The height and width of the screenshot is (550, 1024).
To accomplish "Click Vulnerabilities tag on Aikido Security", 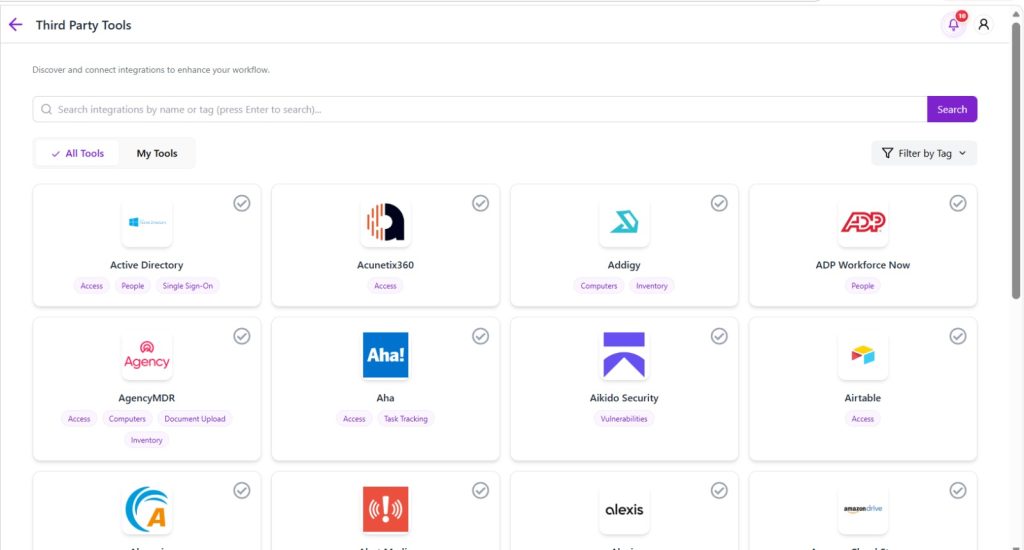I will pos(624,419).
